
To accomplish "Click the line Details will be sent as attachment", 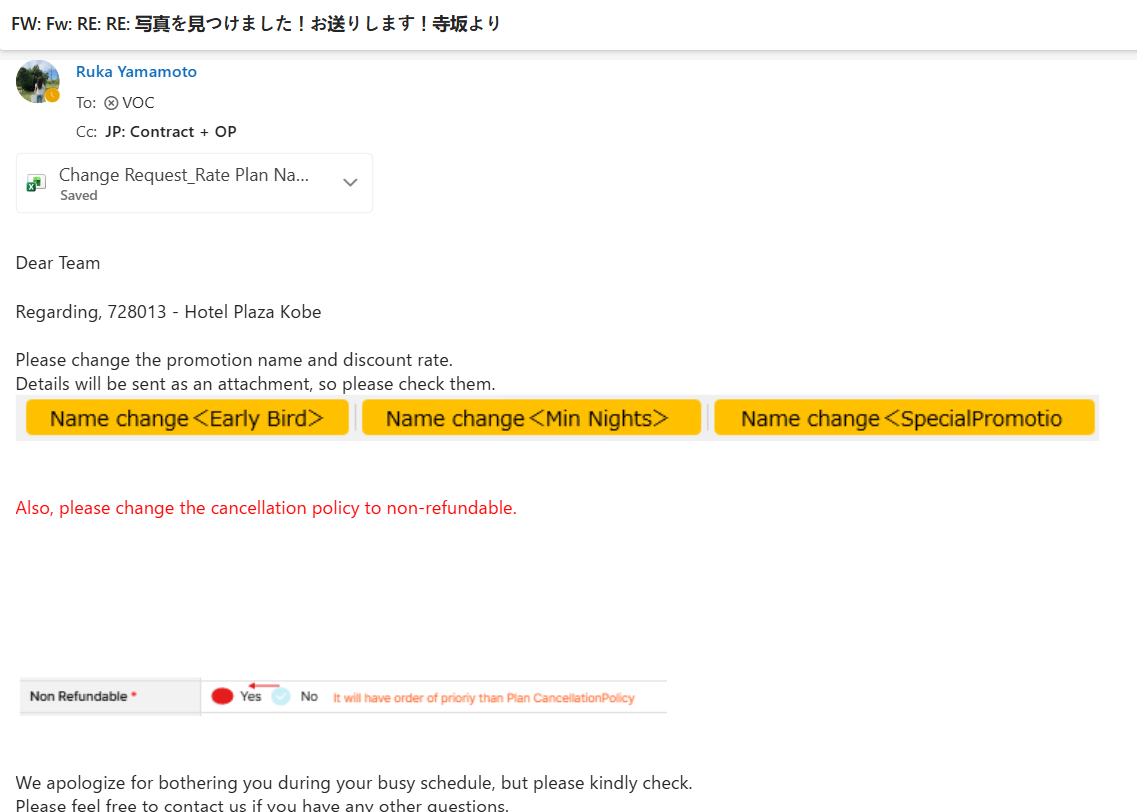I will coord(255,384).
